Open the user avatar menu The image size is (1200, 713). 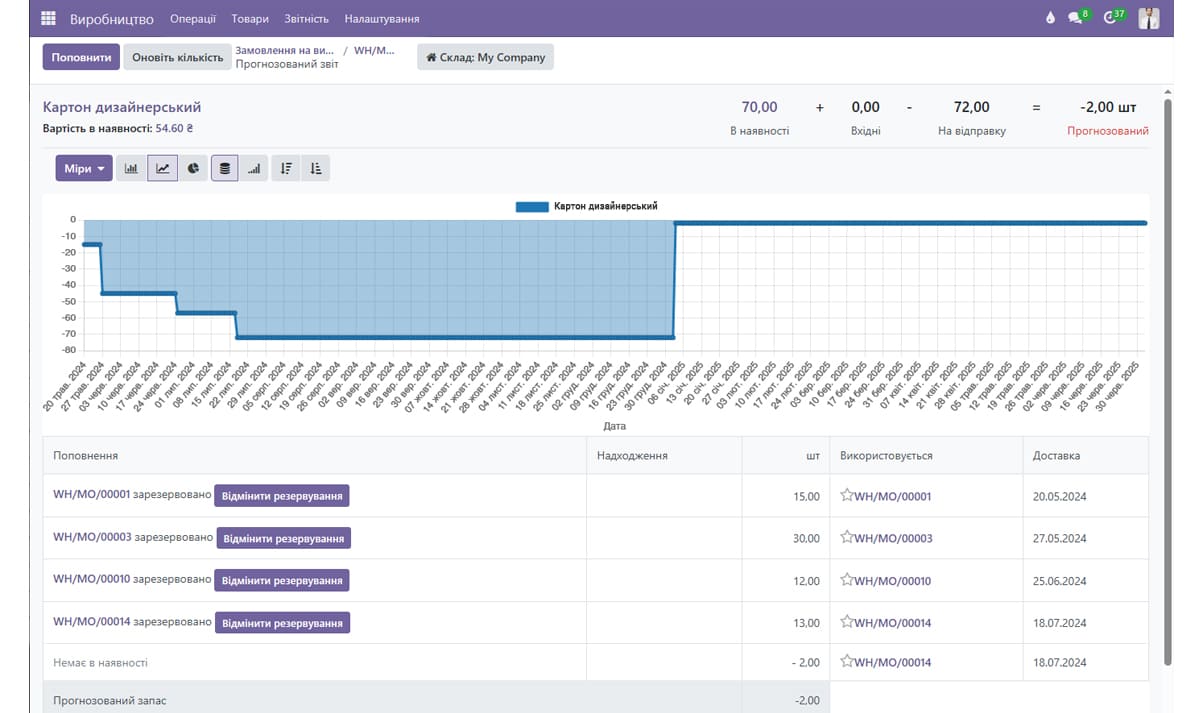pos(1148,19)
